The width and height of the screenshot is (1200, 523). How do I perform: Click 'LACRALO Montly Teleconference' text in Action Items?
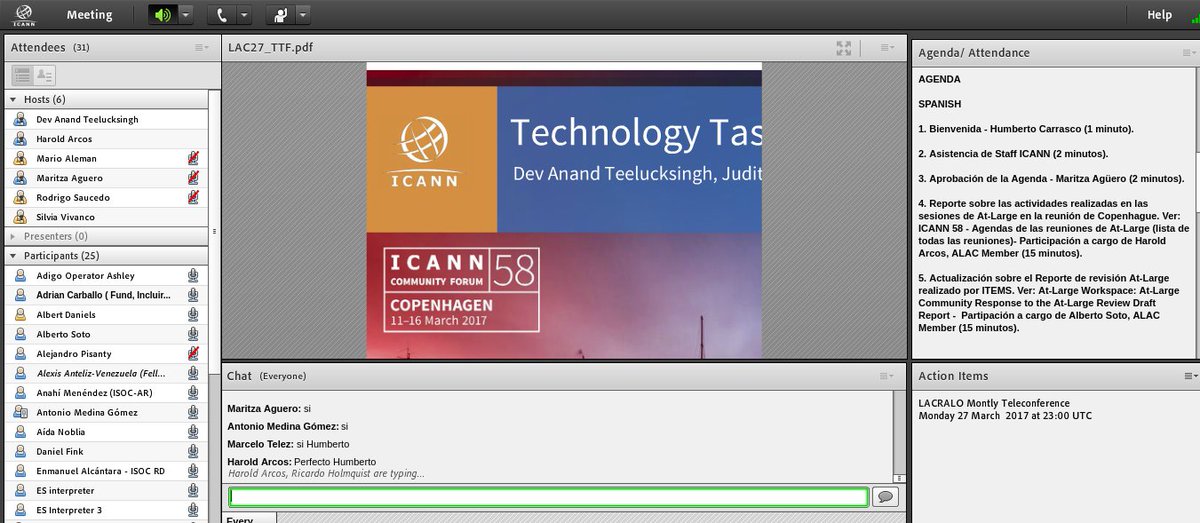click(994, 403)
